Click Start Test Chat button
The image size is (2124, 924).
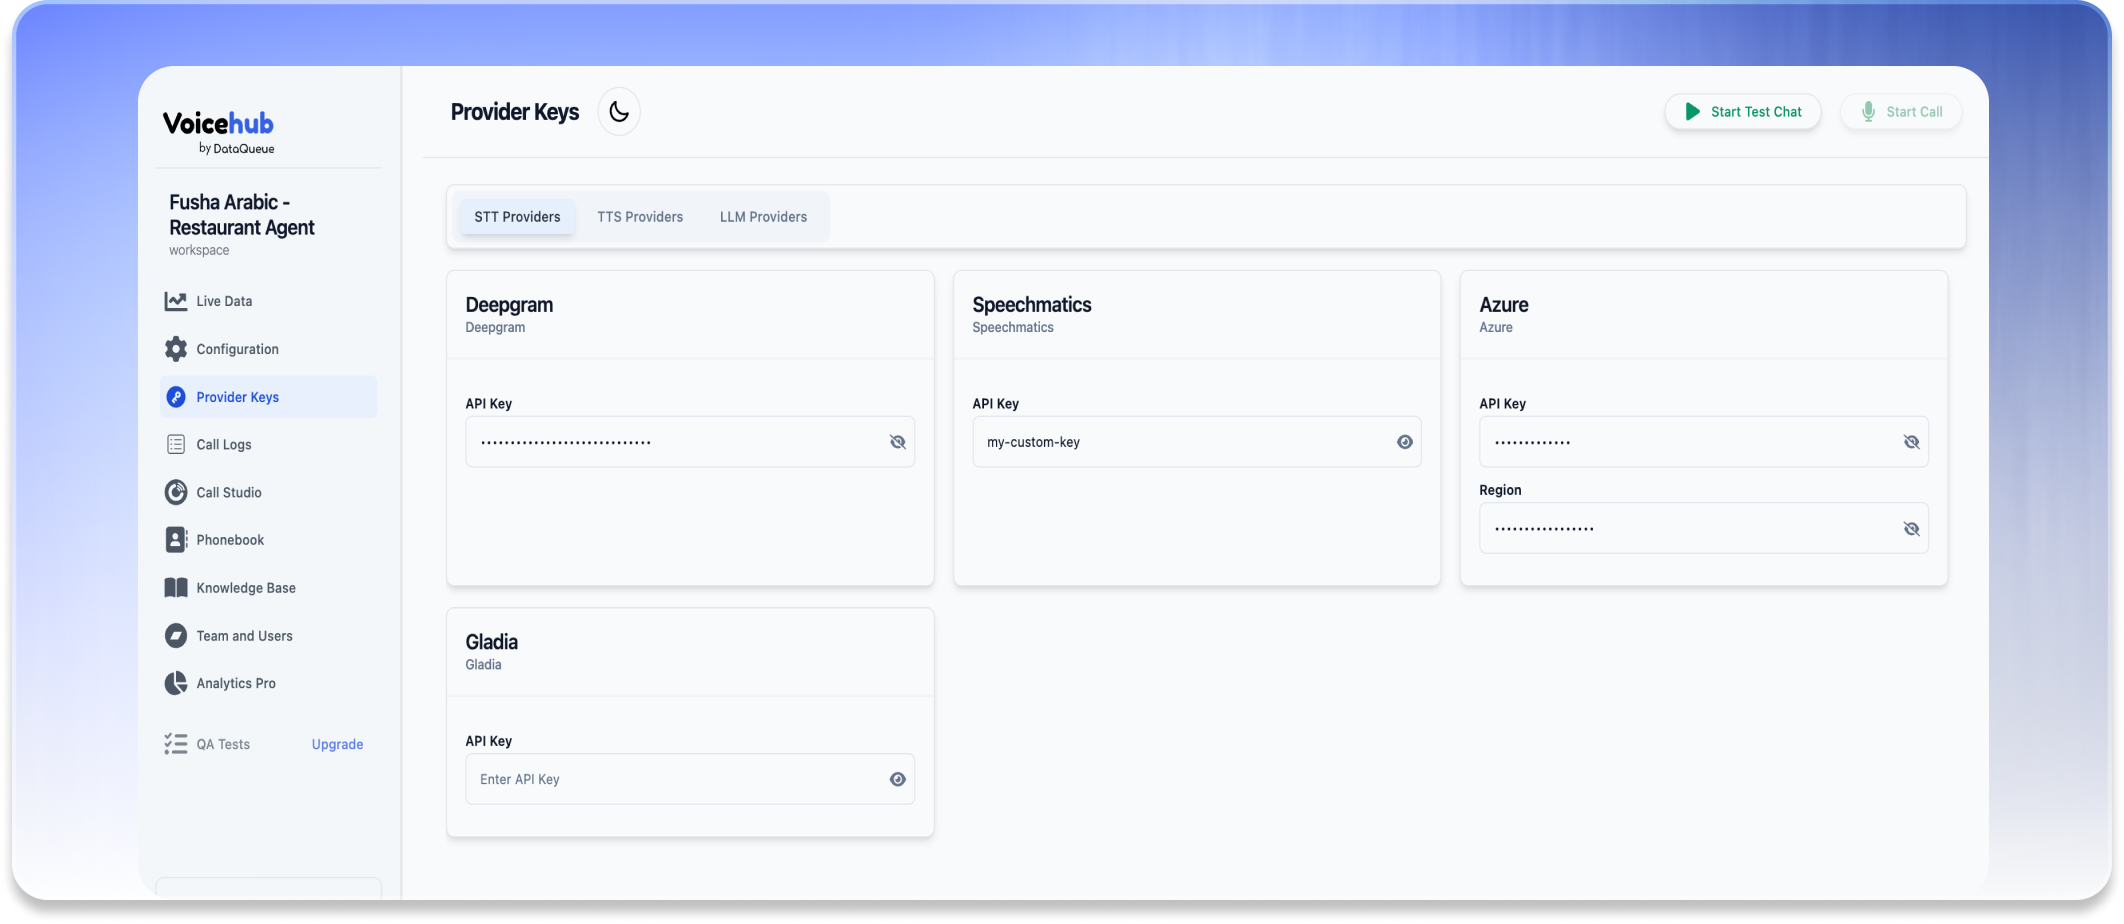point(1743,112)
